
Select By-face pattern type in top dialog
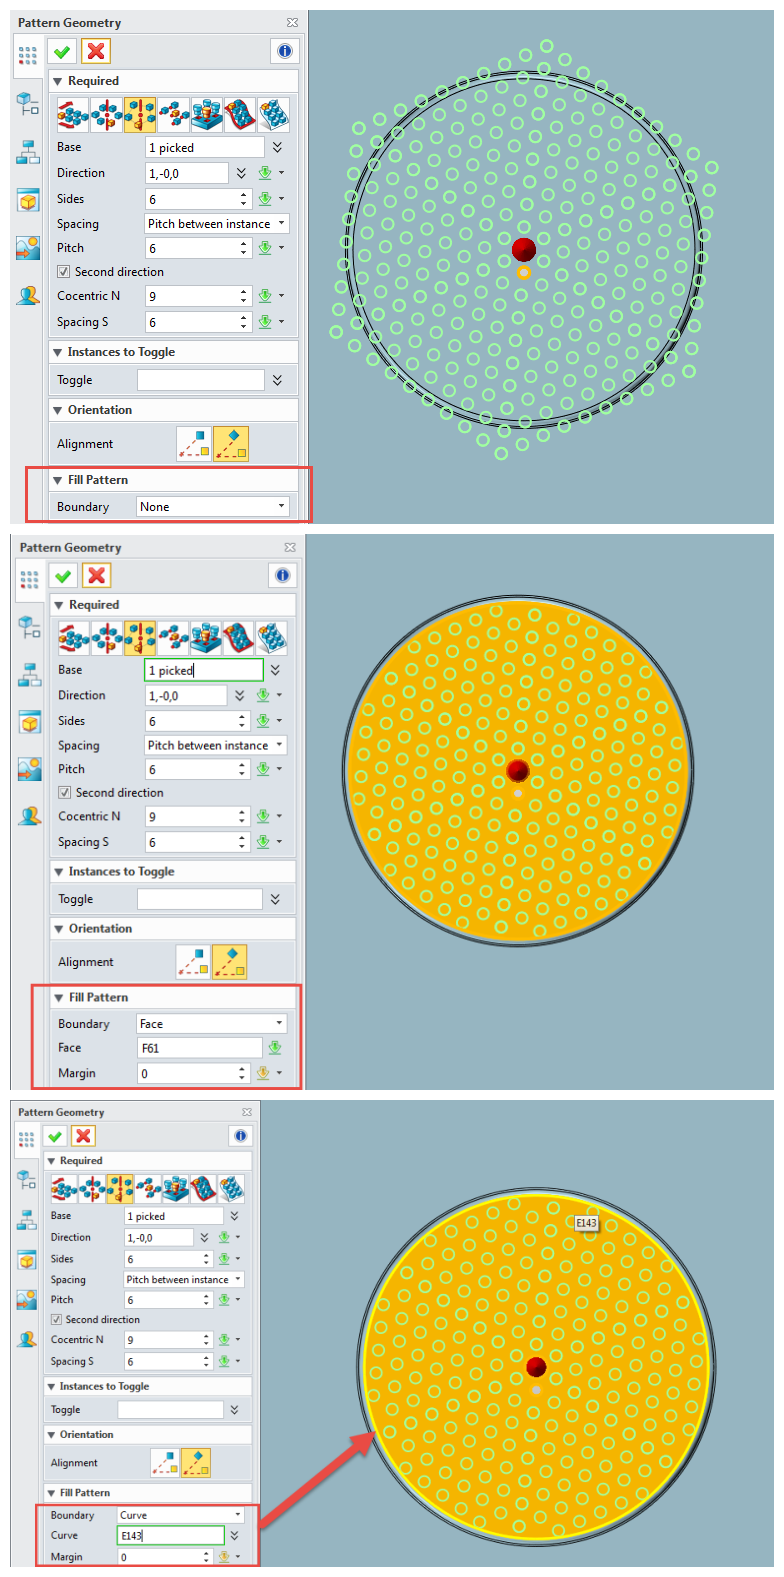[273, 115]
